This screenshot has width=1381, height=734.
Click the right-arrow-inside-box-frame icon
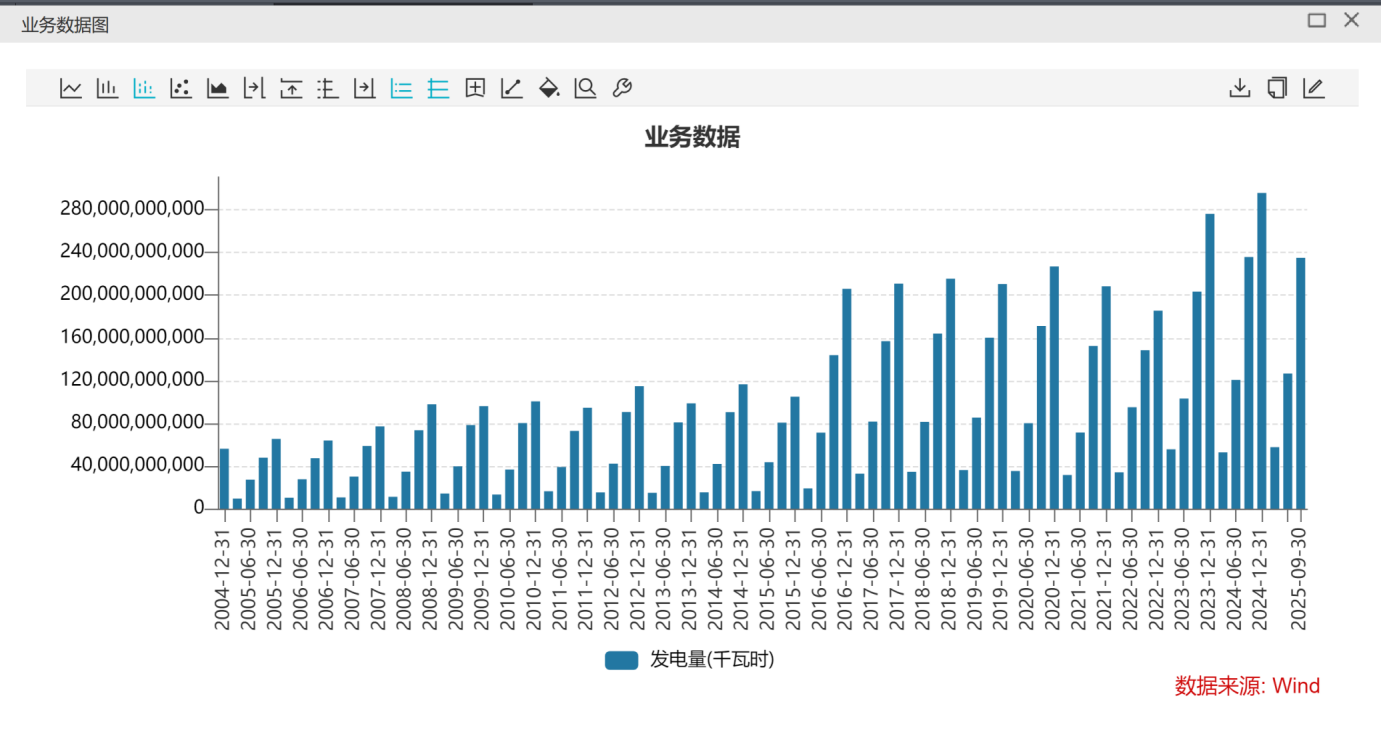(x=365, y=89)
